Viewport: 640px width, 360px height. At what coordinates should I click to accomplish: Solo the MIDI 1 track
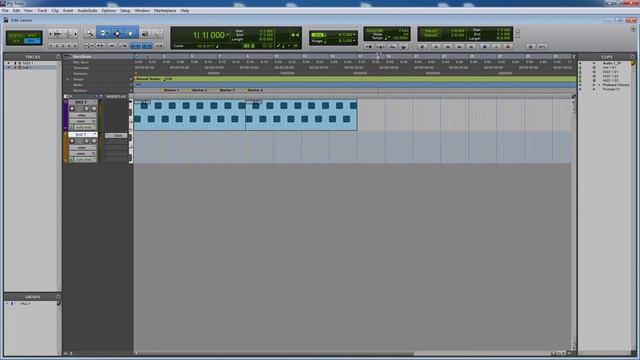[x=86, y=109]
